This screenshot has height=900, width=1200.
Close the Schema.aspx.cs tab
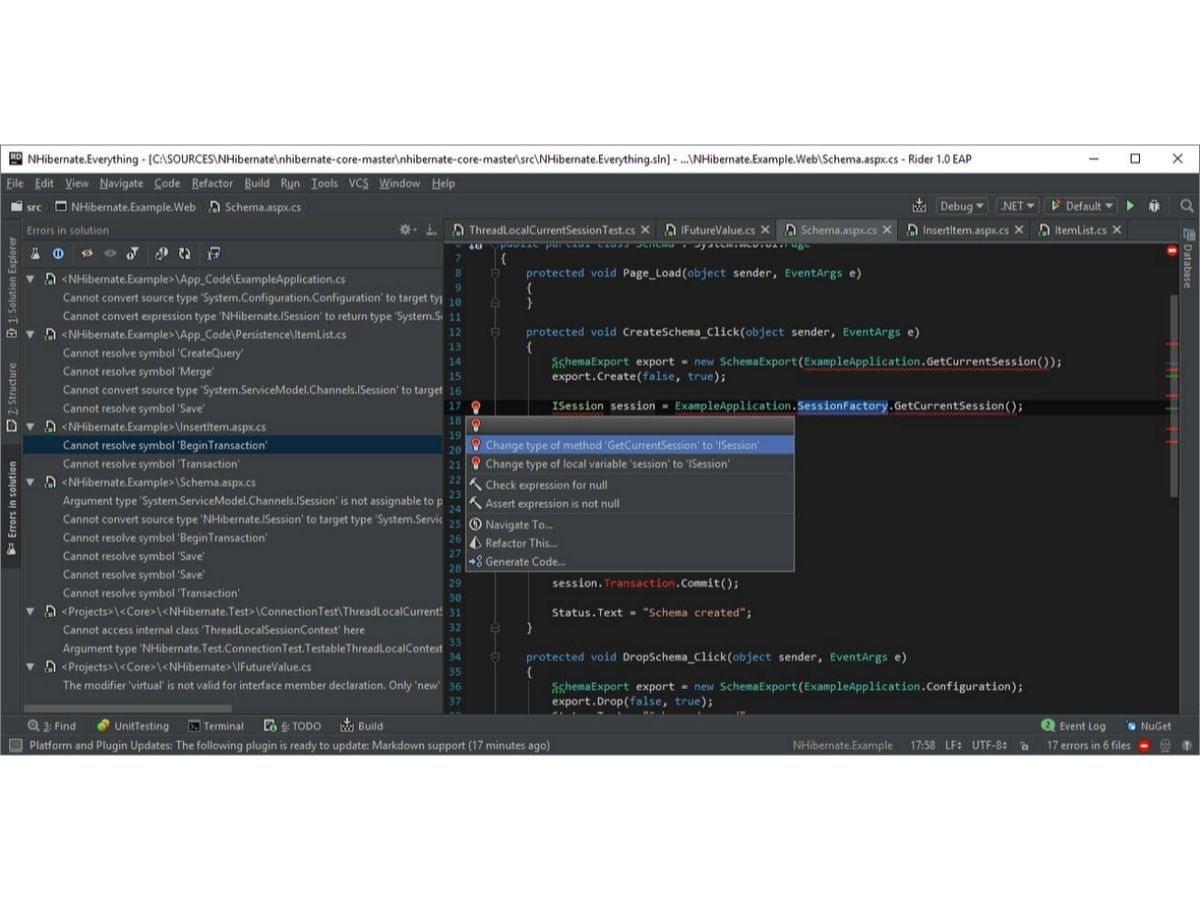(886, 230)
